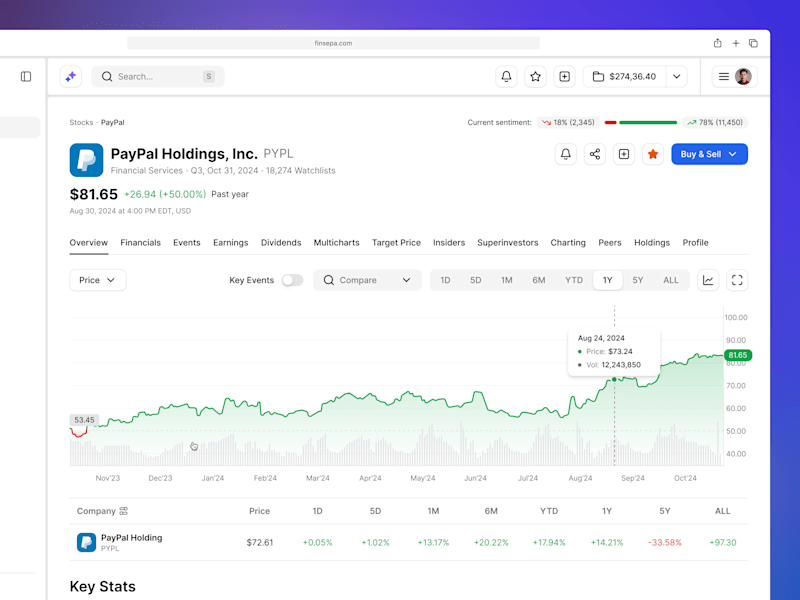Viewport: 800px width, 600px height.
Task: Click the 1Y column header in table
Action: pos(607,511)
